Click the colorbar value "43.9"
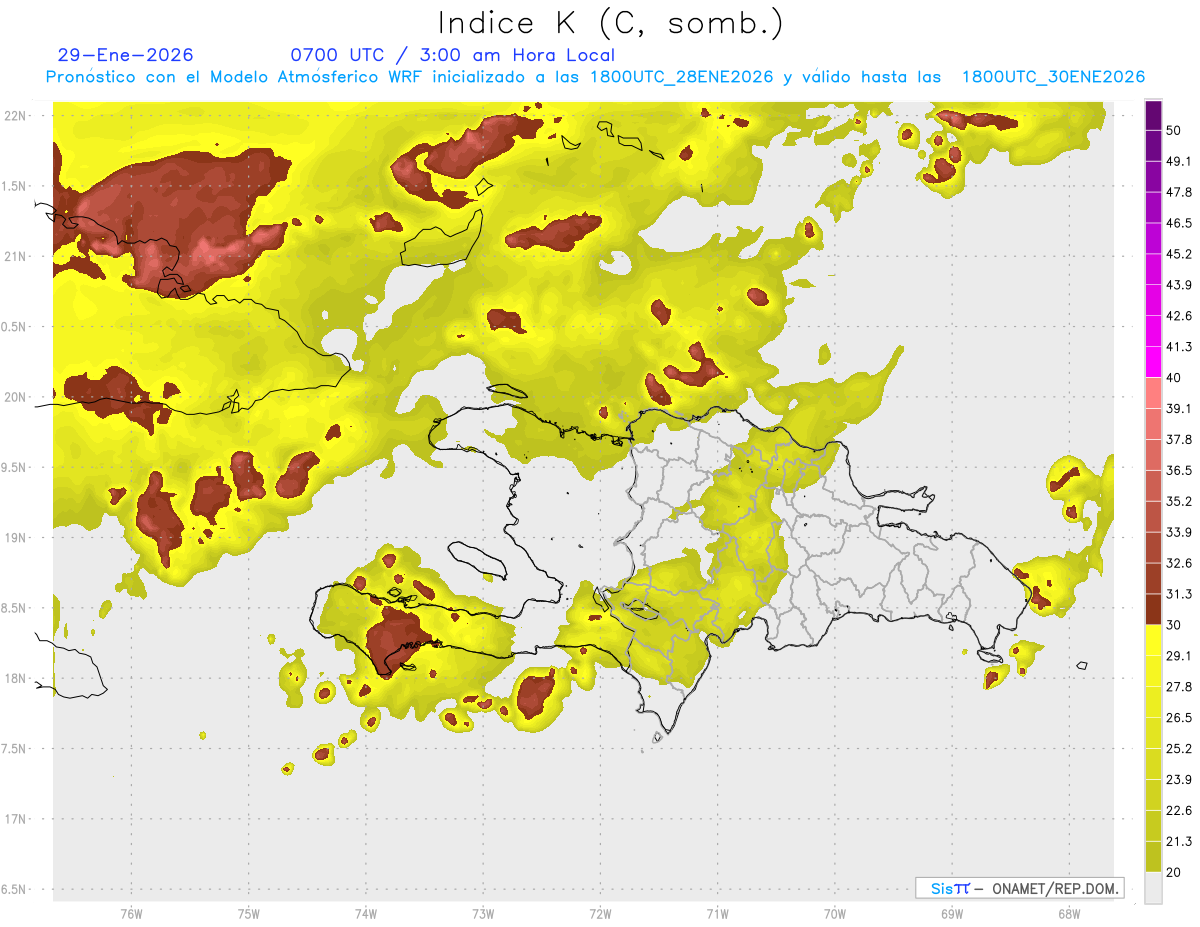 [x=1179, y=285]
